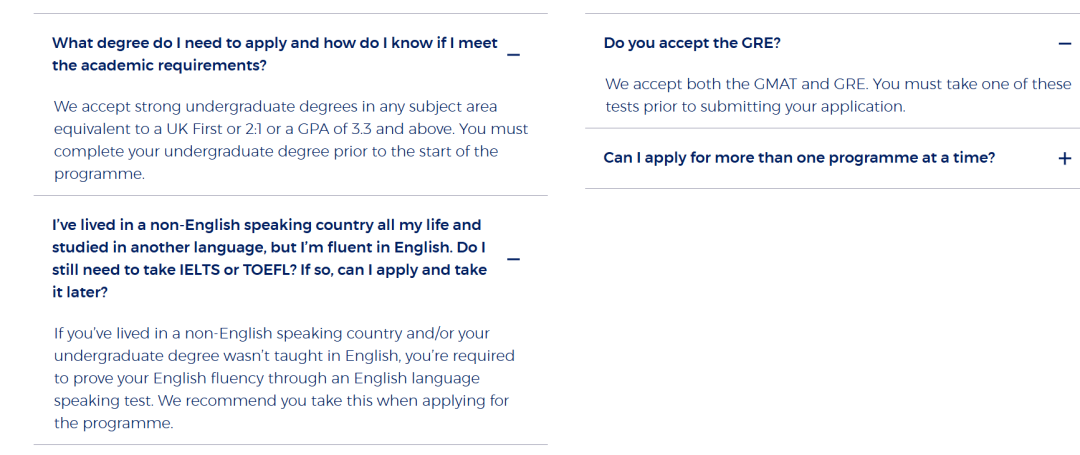
Task: Collapse the IELTS or TOEFL question minus icon
Action: [514, 259]
